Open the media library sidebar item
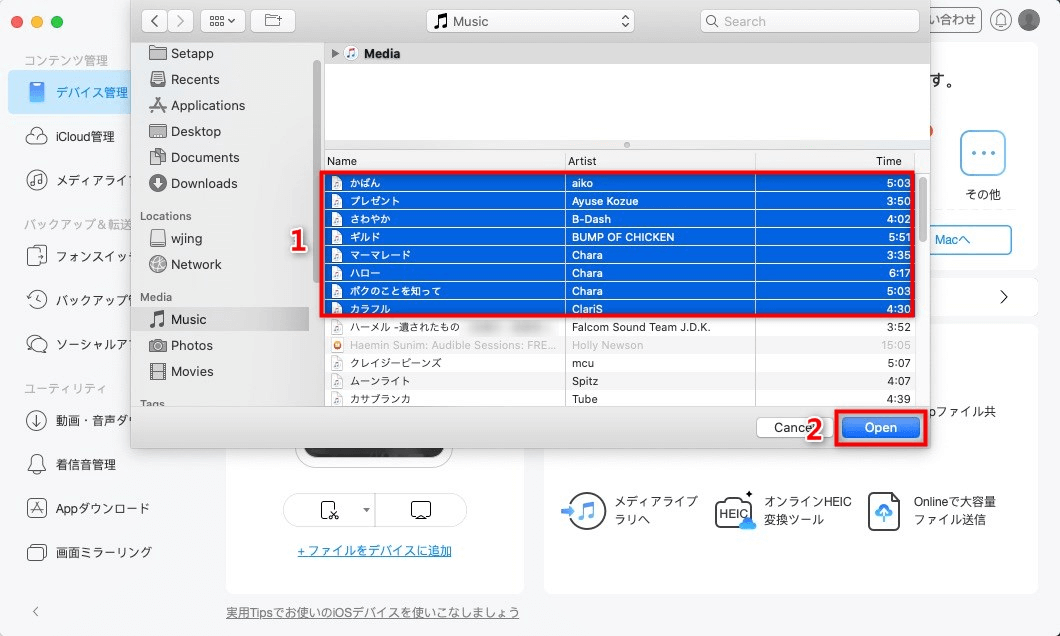 click(78, 180)
